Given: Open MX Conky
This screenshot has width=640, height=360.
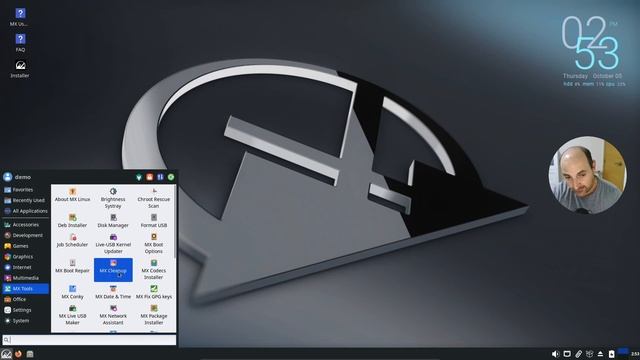Looking at the screenshot, I should point(72,292).
